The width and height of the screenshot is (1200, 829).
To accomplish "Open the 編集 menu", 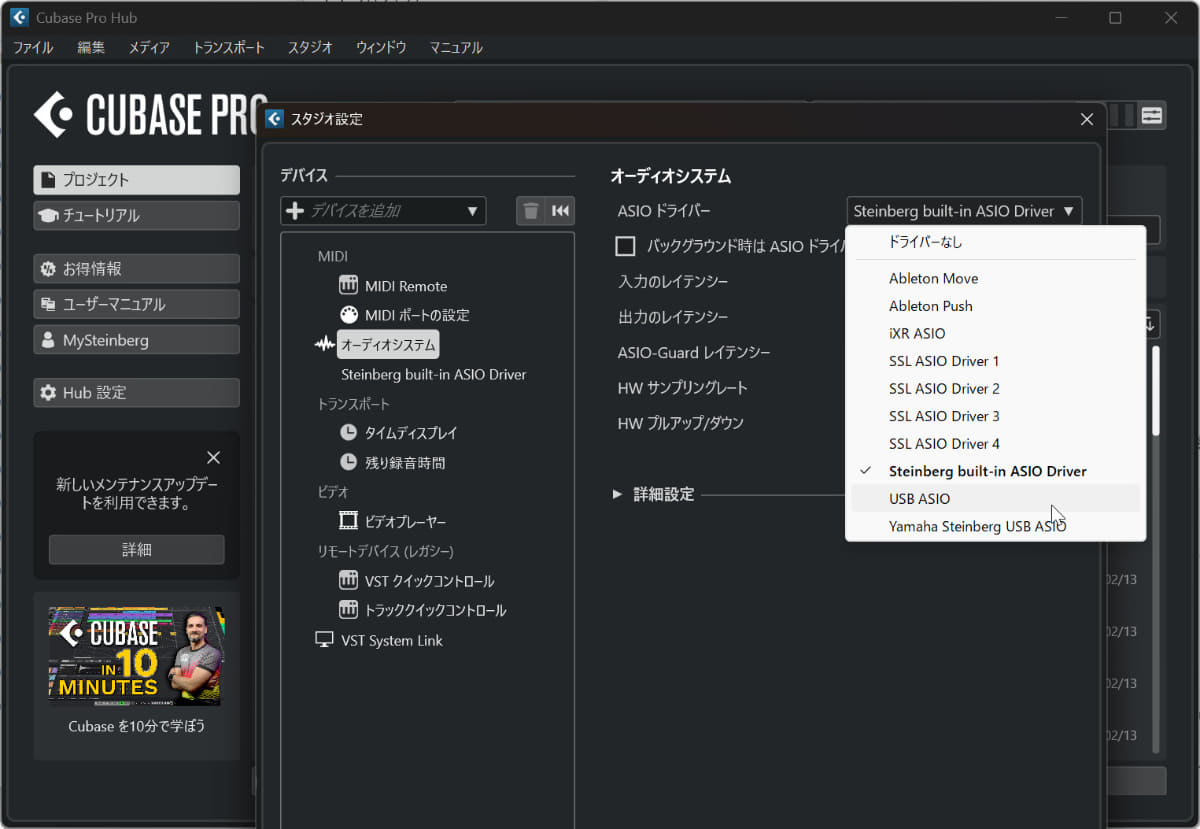I will click(x=91, y=47).
